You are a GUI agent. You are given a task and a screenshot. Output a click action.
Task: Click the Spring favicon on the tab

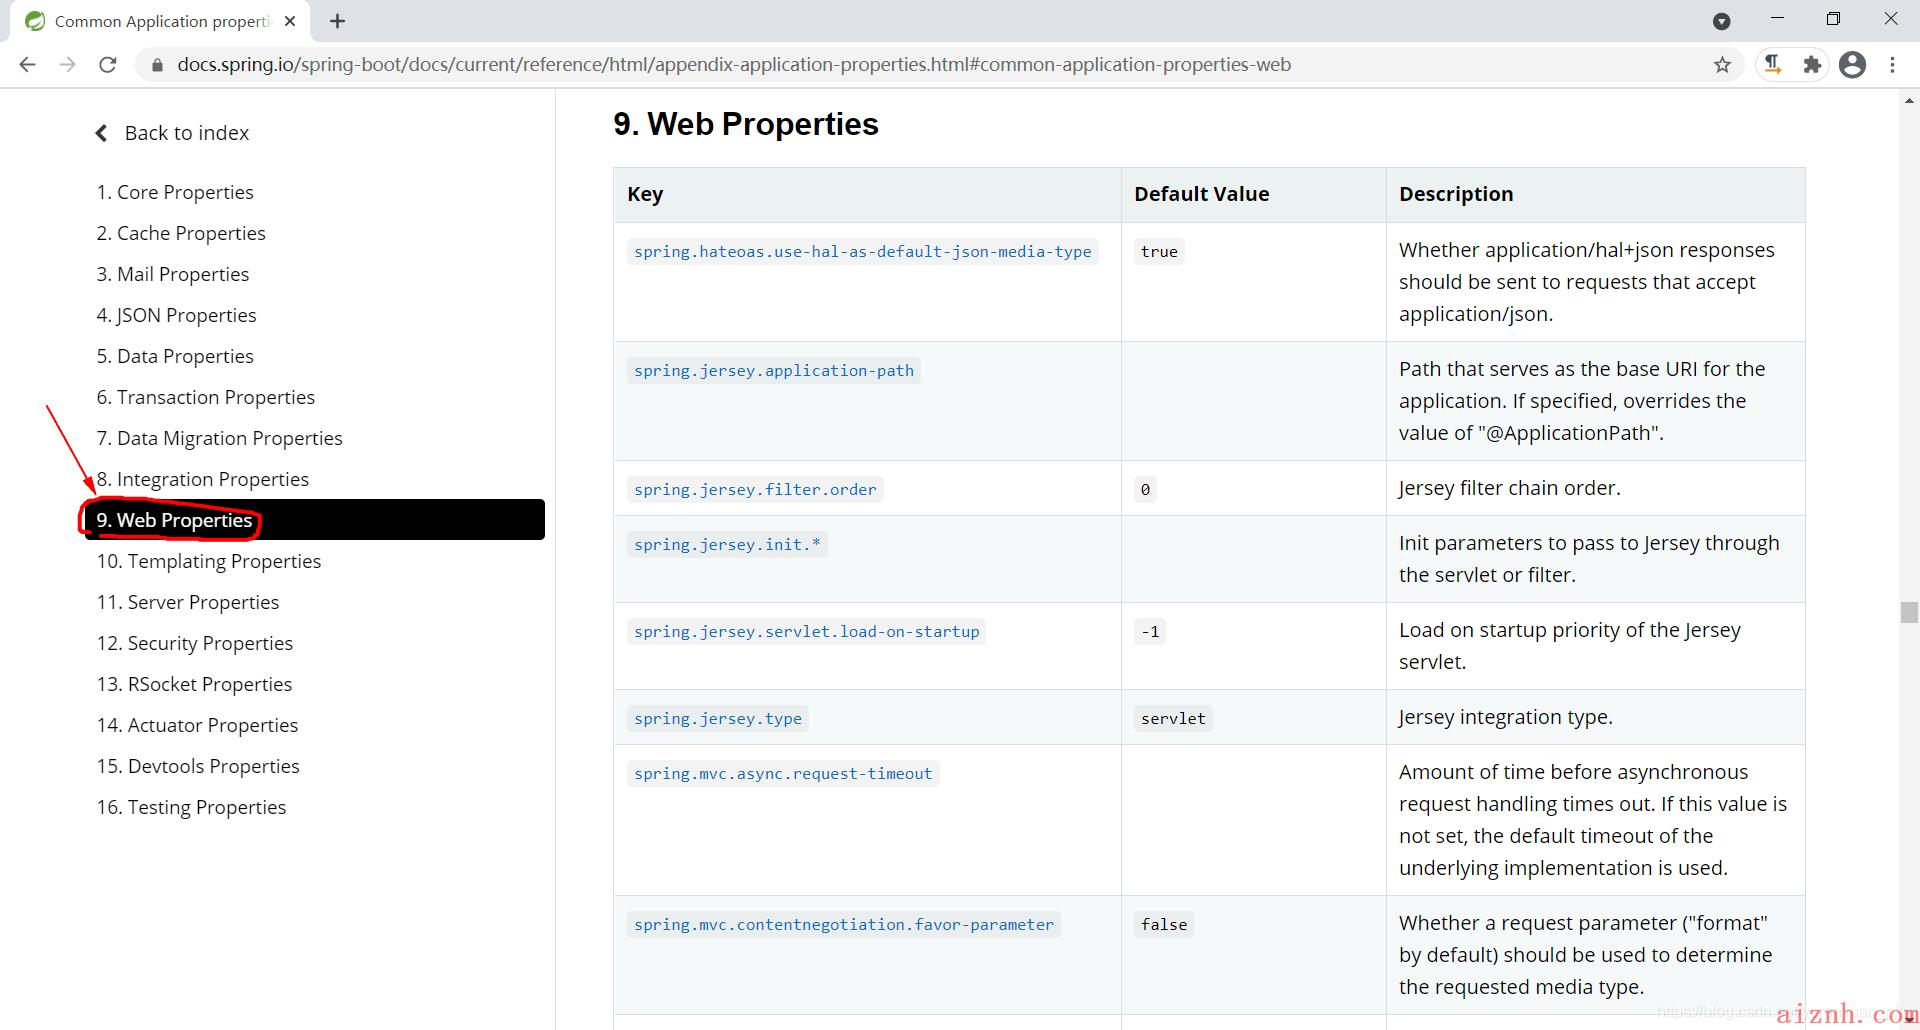35,21
